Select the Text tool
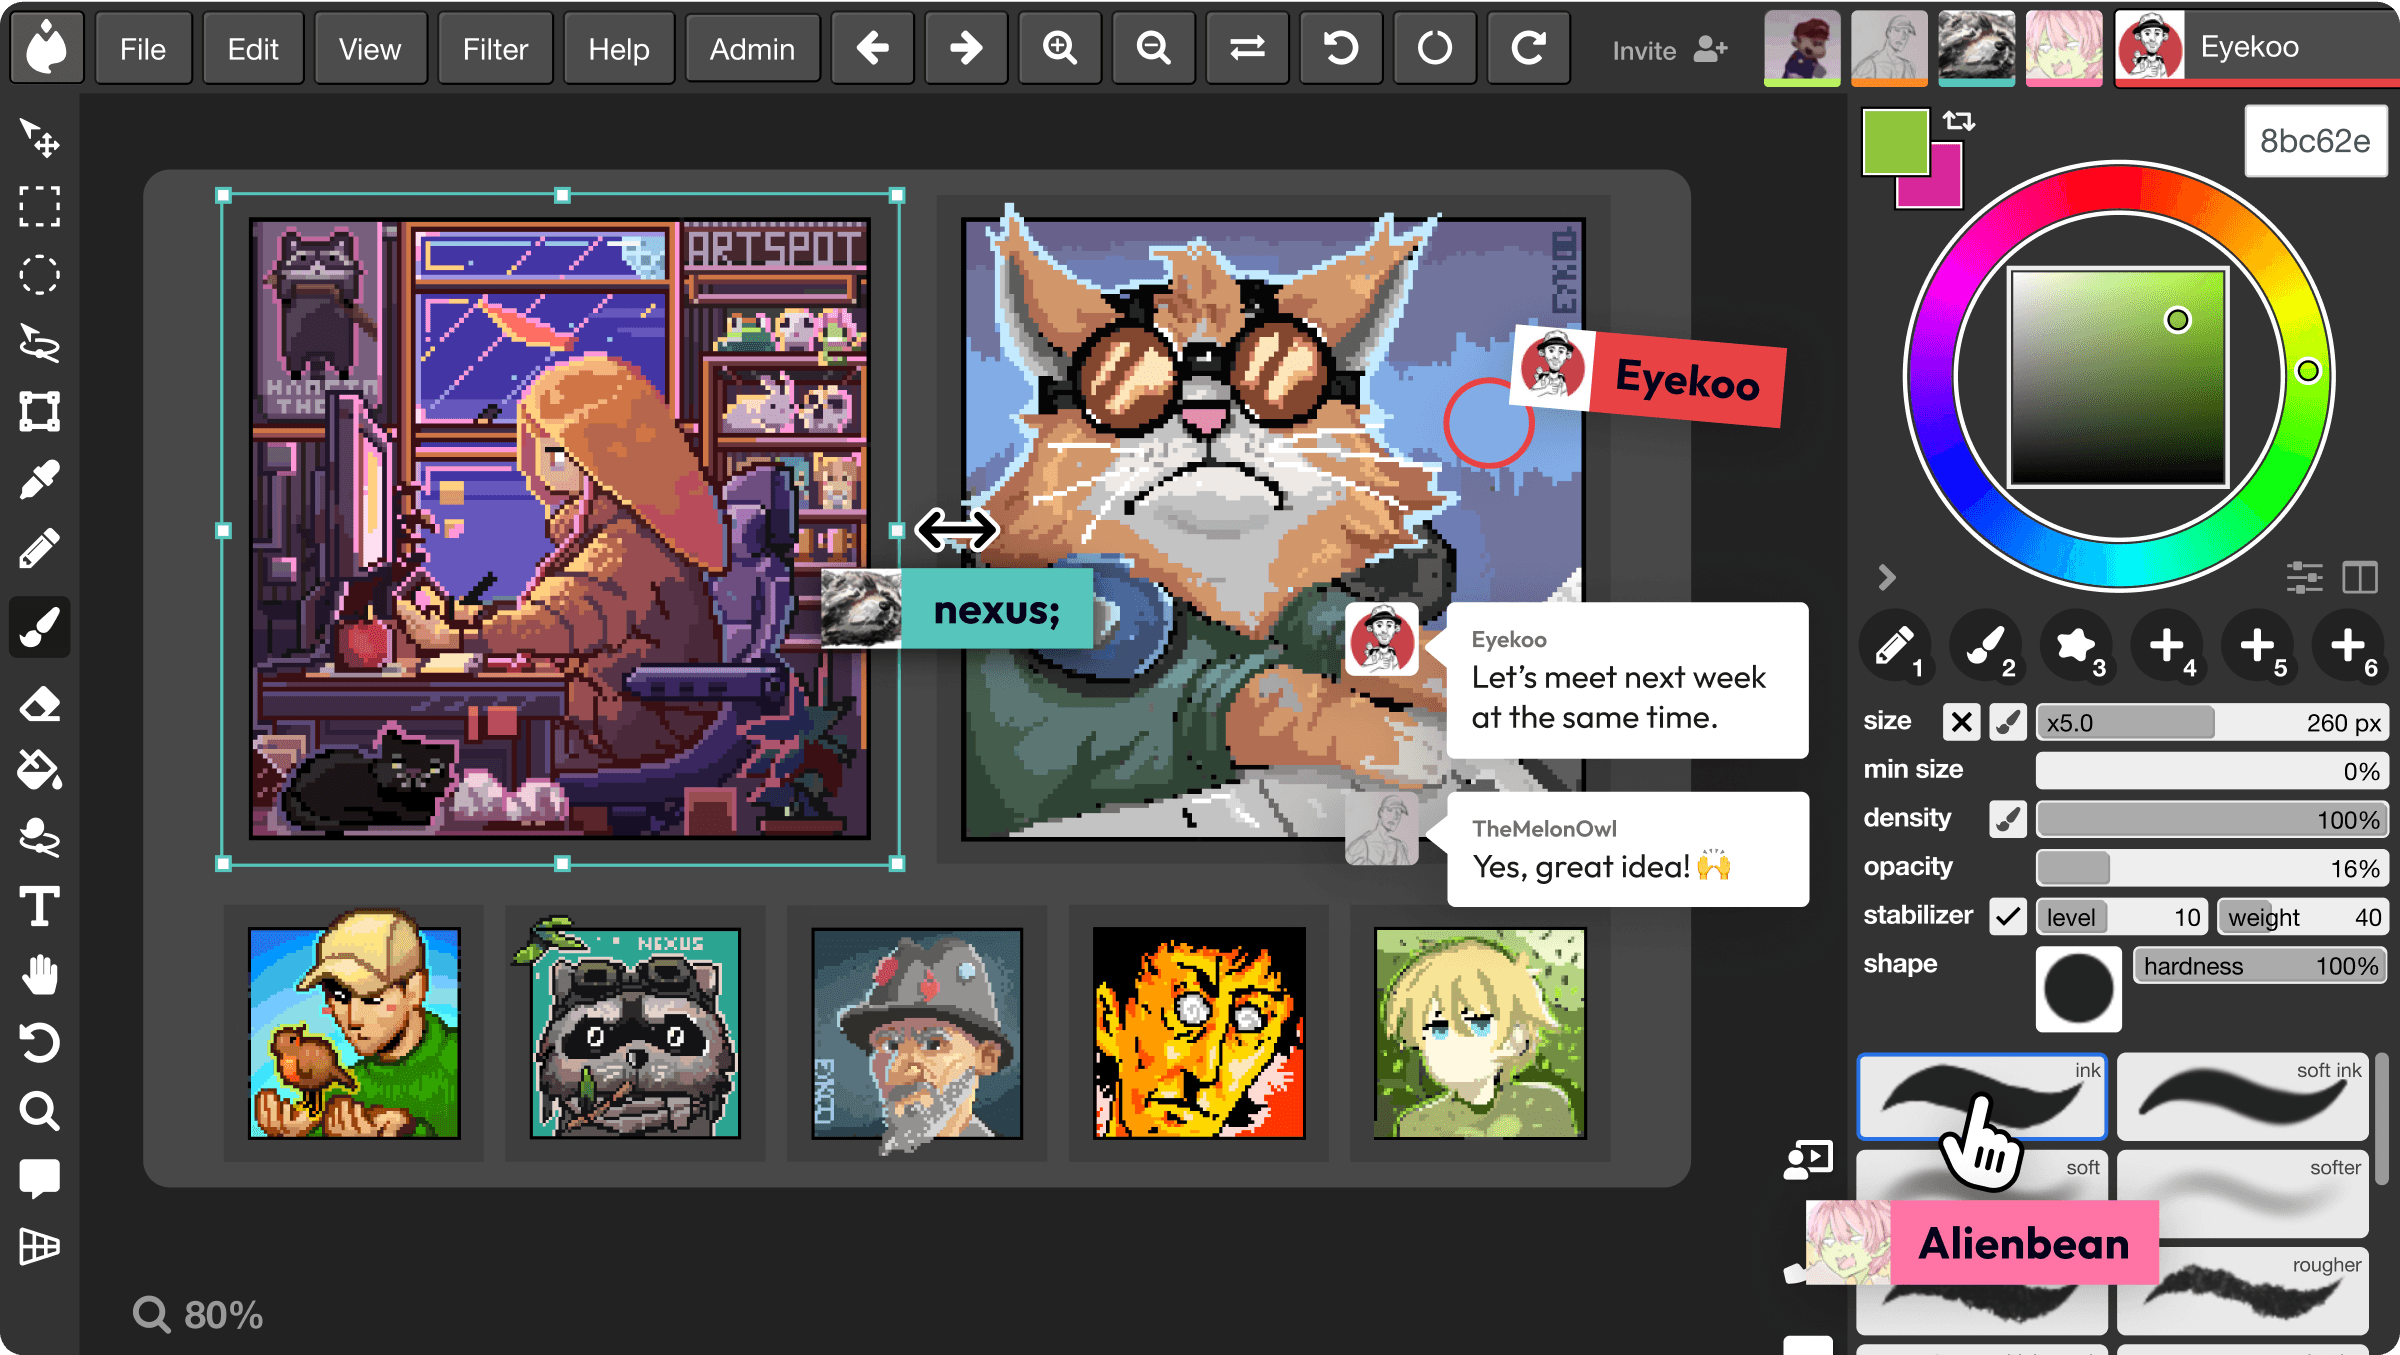The image size is (2400, 1355). [40, 908]
